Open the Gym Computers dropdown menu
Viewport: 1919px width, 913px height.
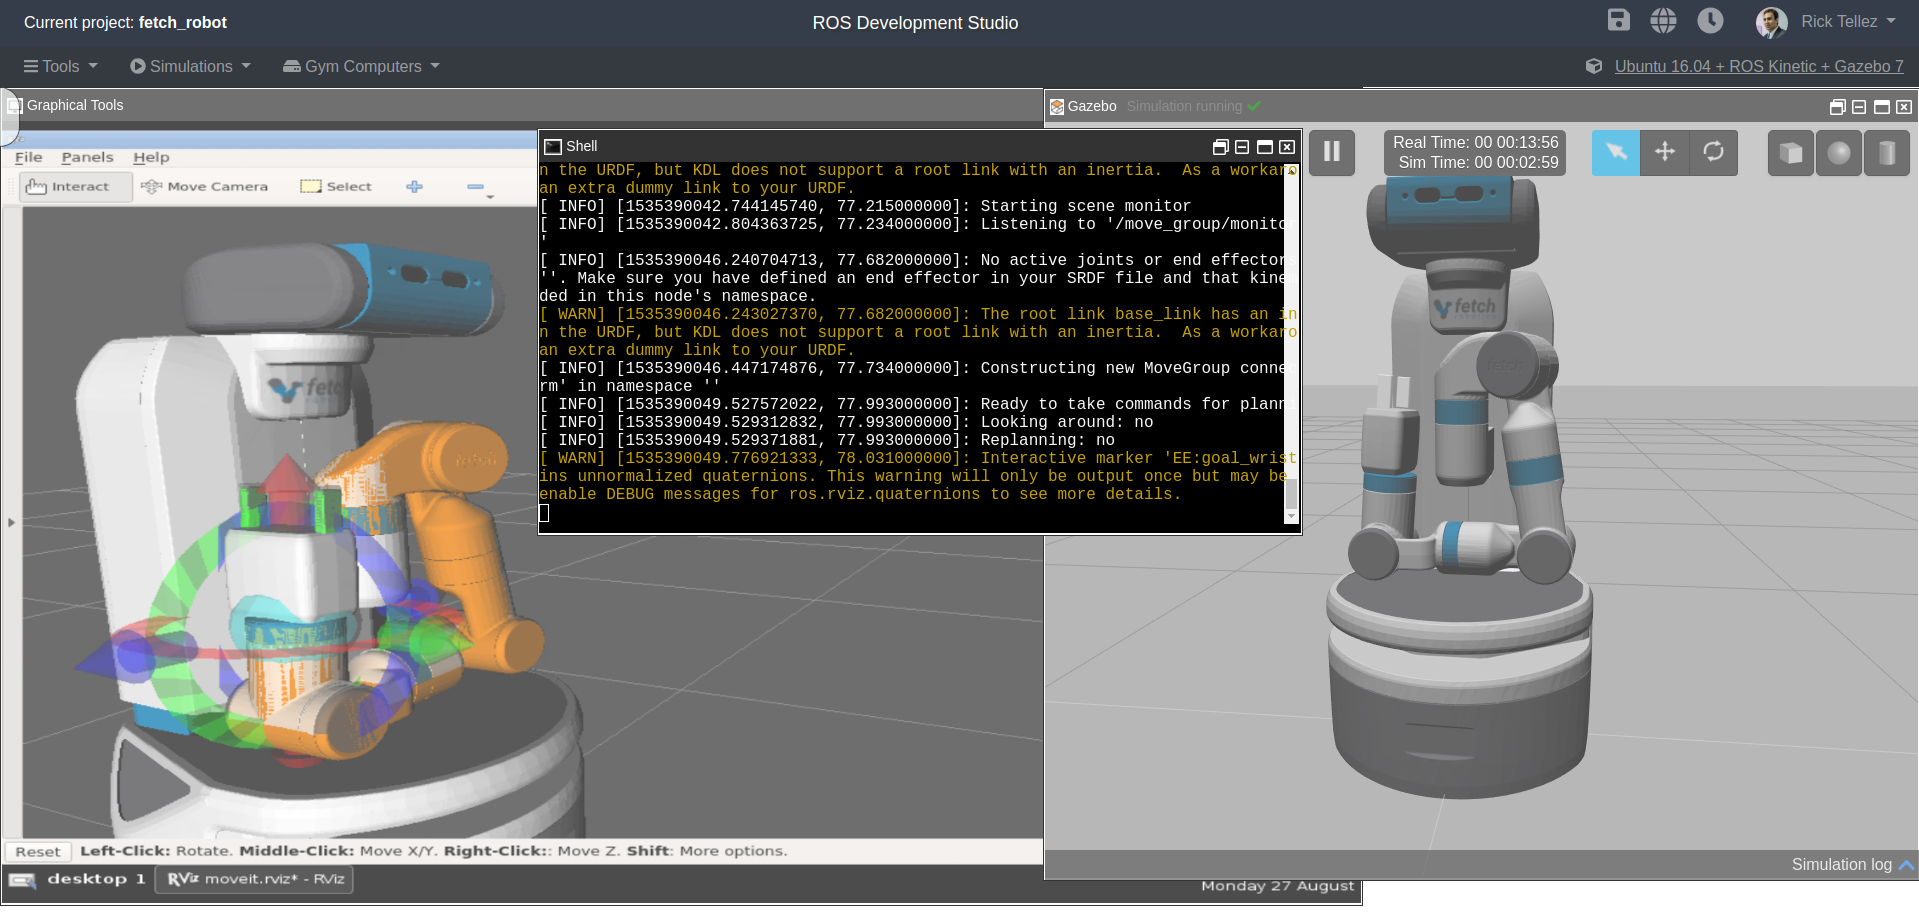pyautogui.click(x=361, y=66)
